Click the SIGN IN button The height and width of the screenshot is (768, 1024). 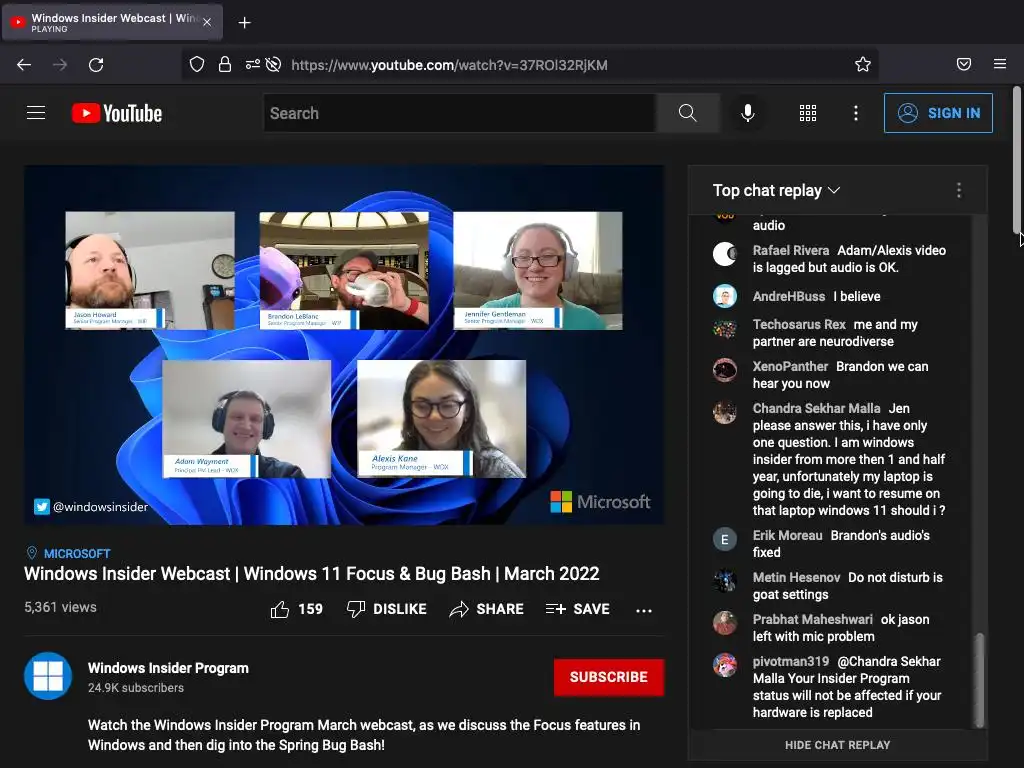point(938,113)
